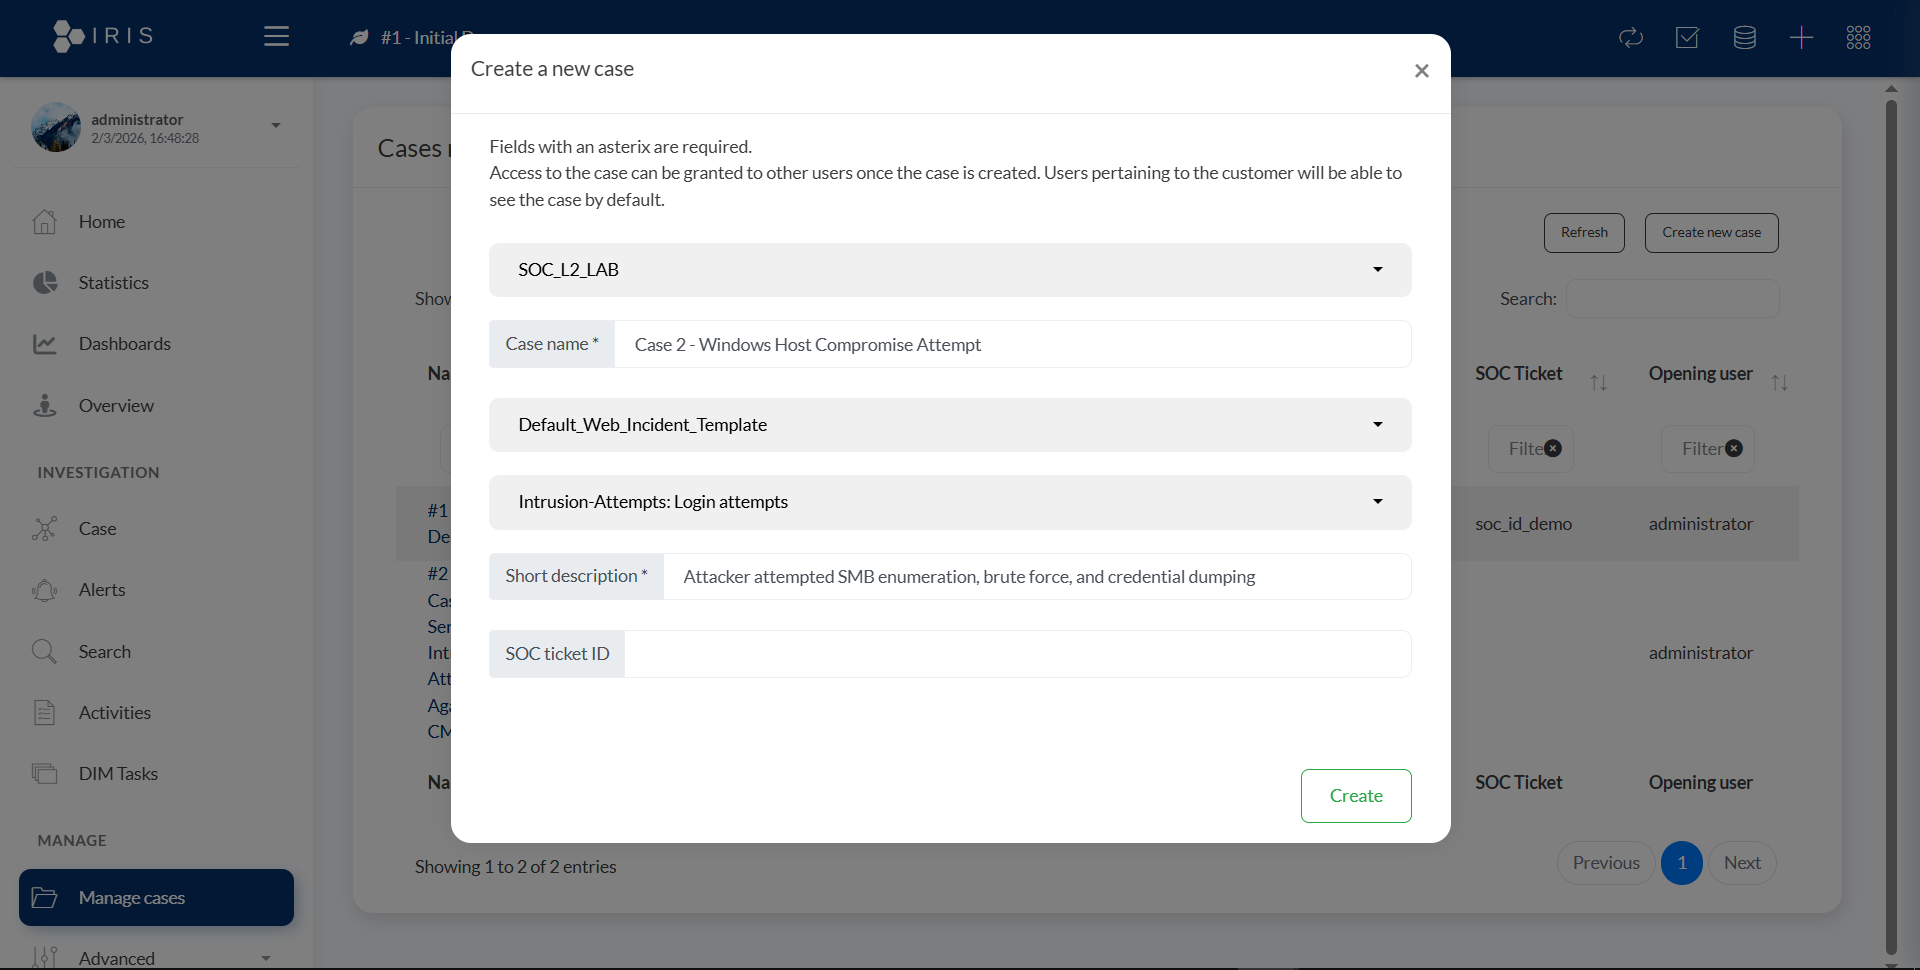Clear the SOC Ticket column filter
Screen dimensions: 1920x970
pyautogui.click(x=1553, y=449)
